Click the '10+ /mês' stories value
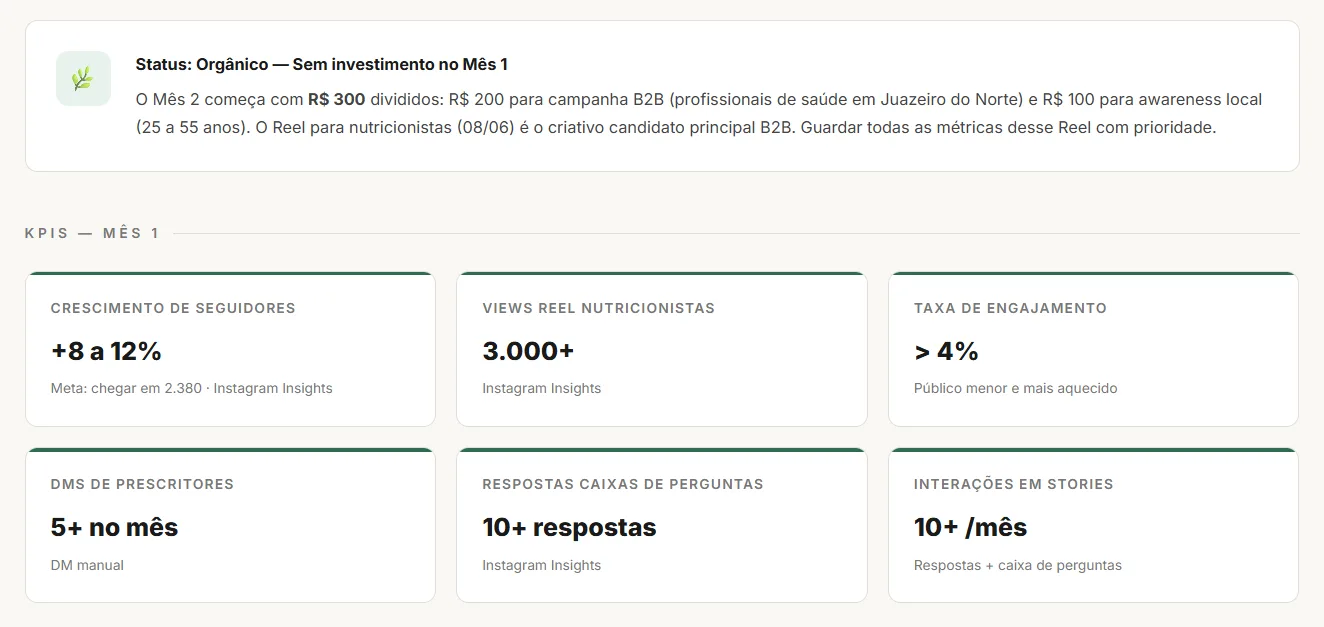The image size is (1324, 627). 970,527
